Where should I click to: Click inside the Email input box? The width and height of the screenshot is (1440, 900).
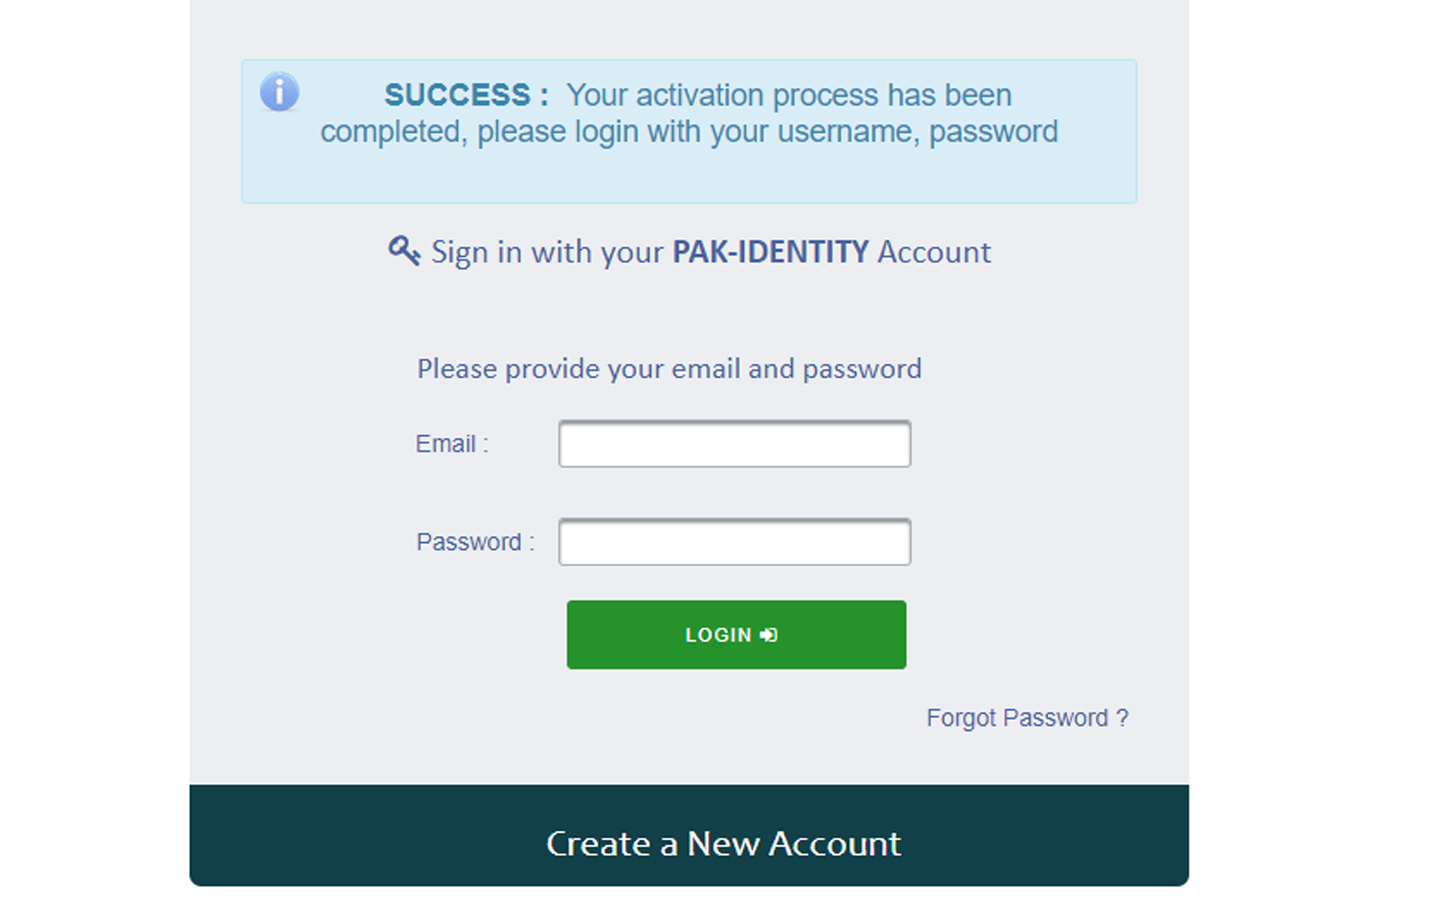[x=734, y=443]
